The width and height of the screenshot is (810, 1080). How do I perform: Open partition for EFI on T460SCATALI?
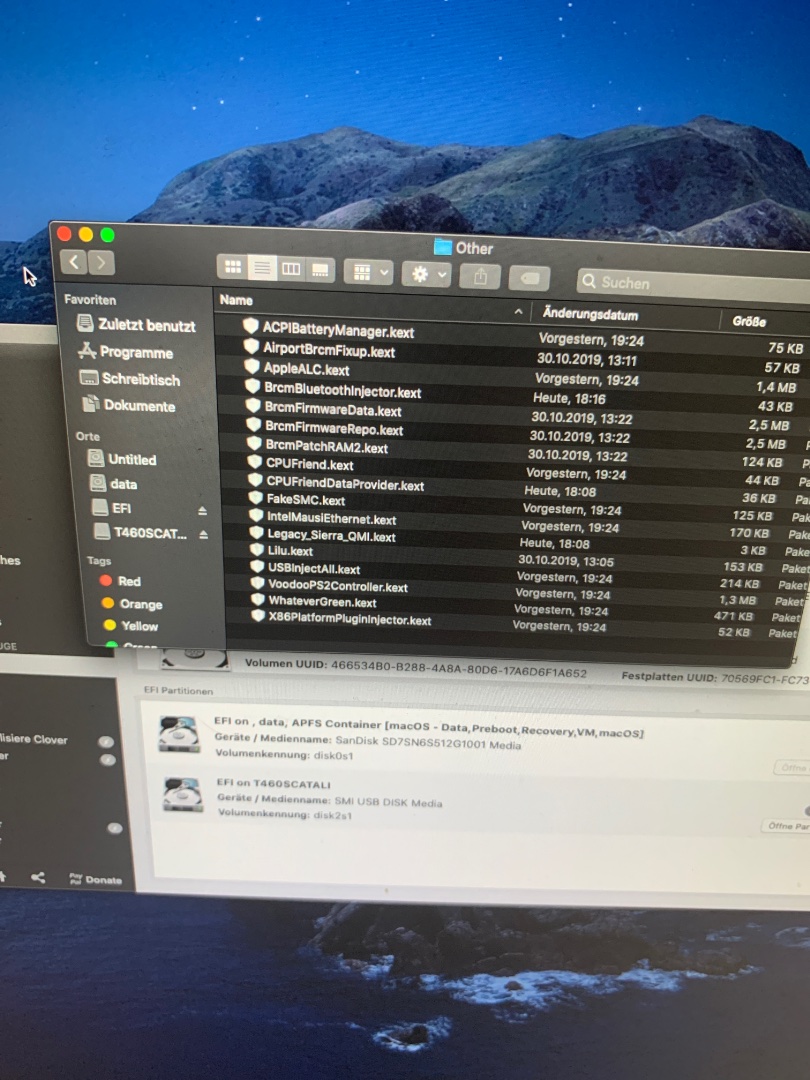[785, 826]
